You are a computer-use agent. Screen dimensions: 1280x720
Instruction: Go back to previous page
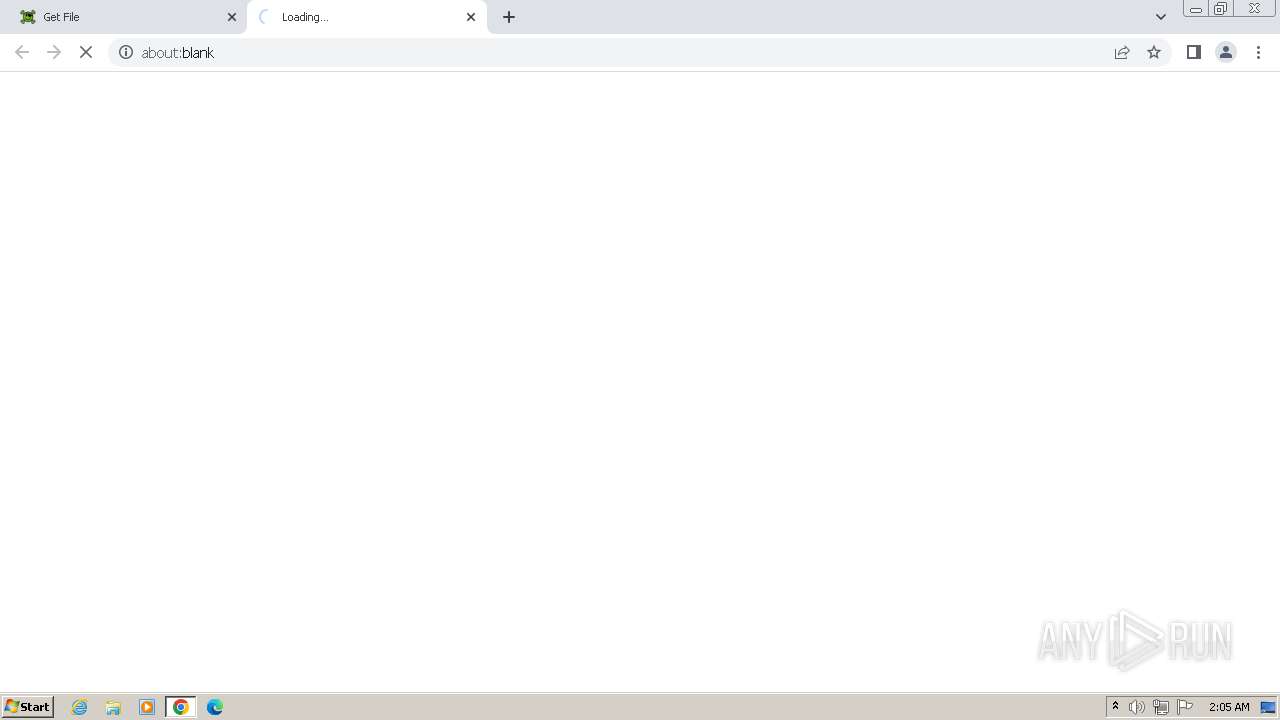(22, 52)
